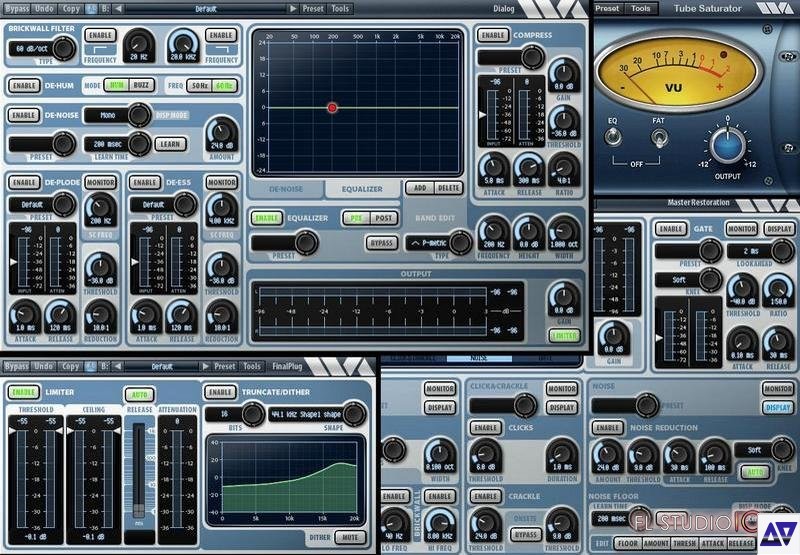Click the 20.0 kHz brickwall frequency knob
The width and height of the screenshot is (800, 555).
click(x=184, y=45)
